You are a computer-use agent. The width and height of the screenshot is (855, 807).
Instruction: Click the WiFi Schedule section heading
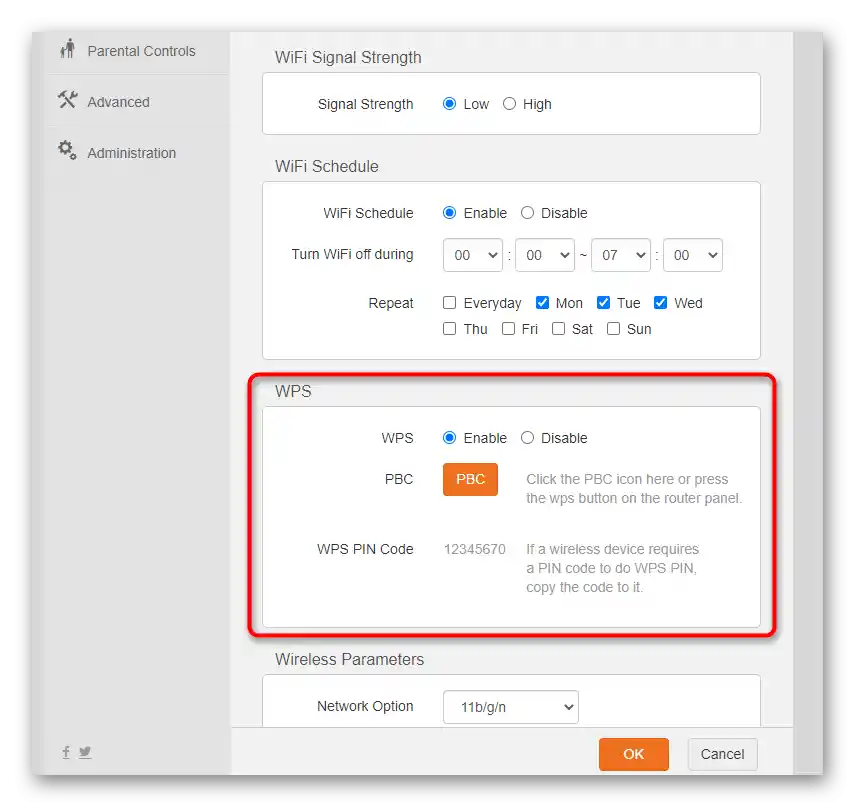(x=327, y=166)
